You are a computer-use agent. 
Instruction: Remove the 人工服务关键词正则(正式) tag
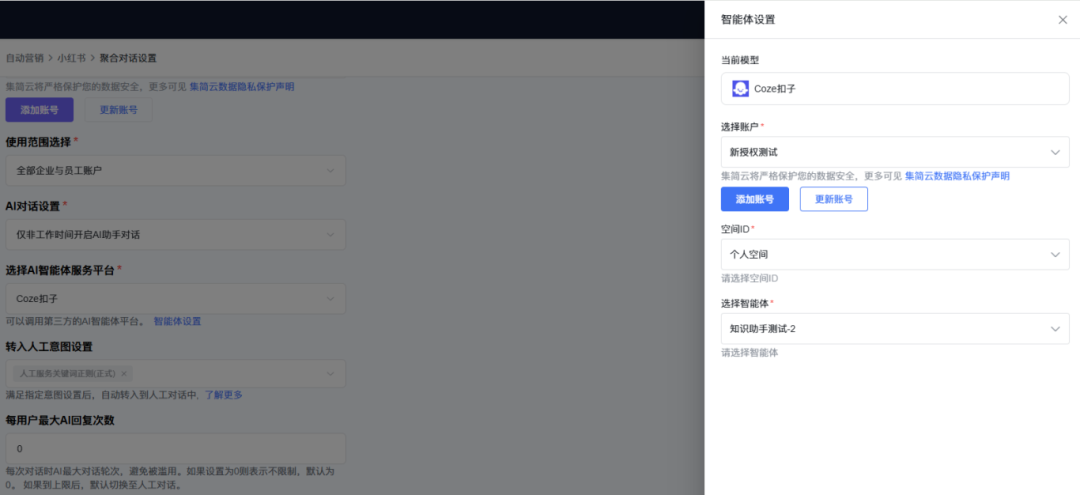[124, 374]
